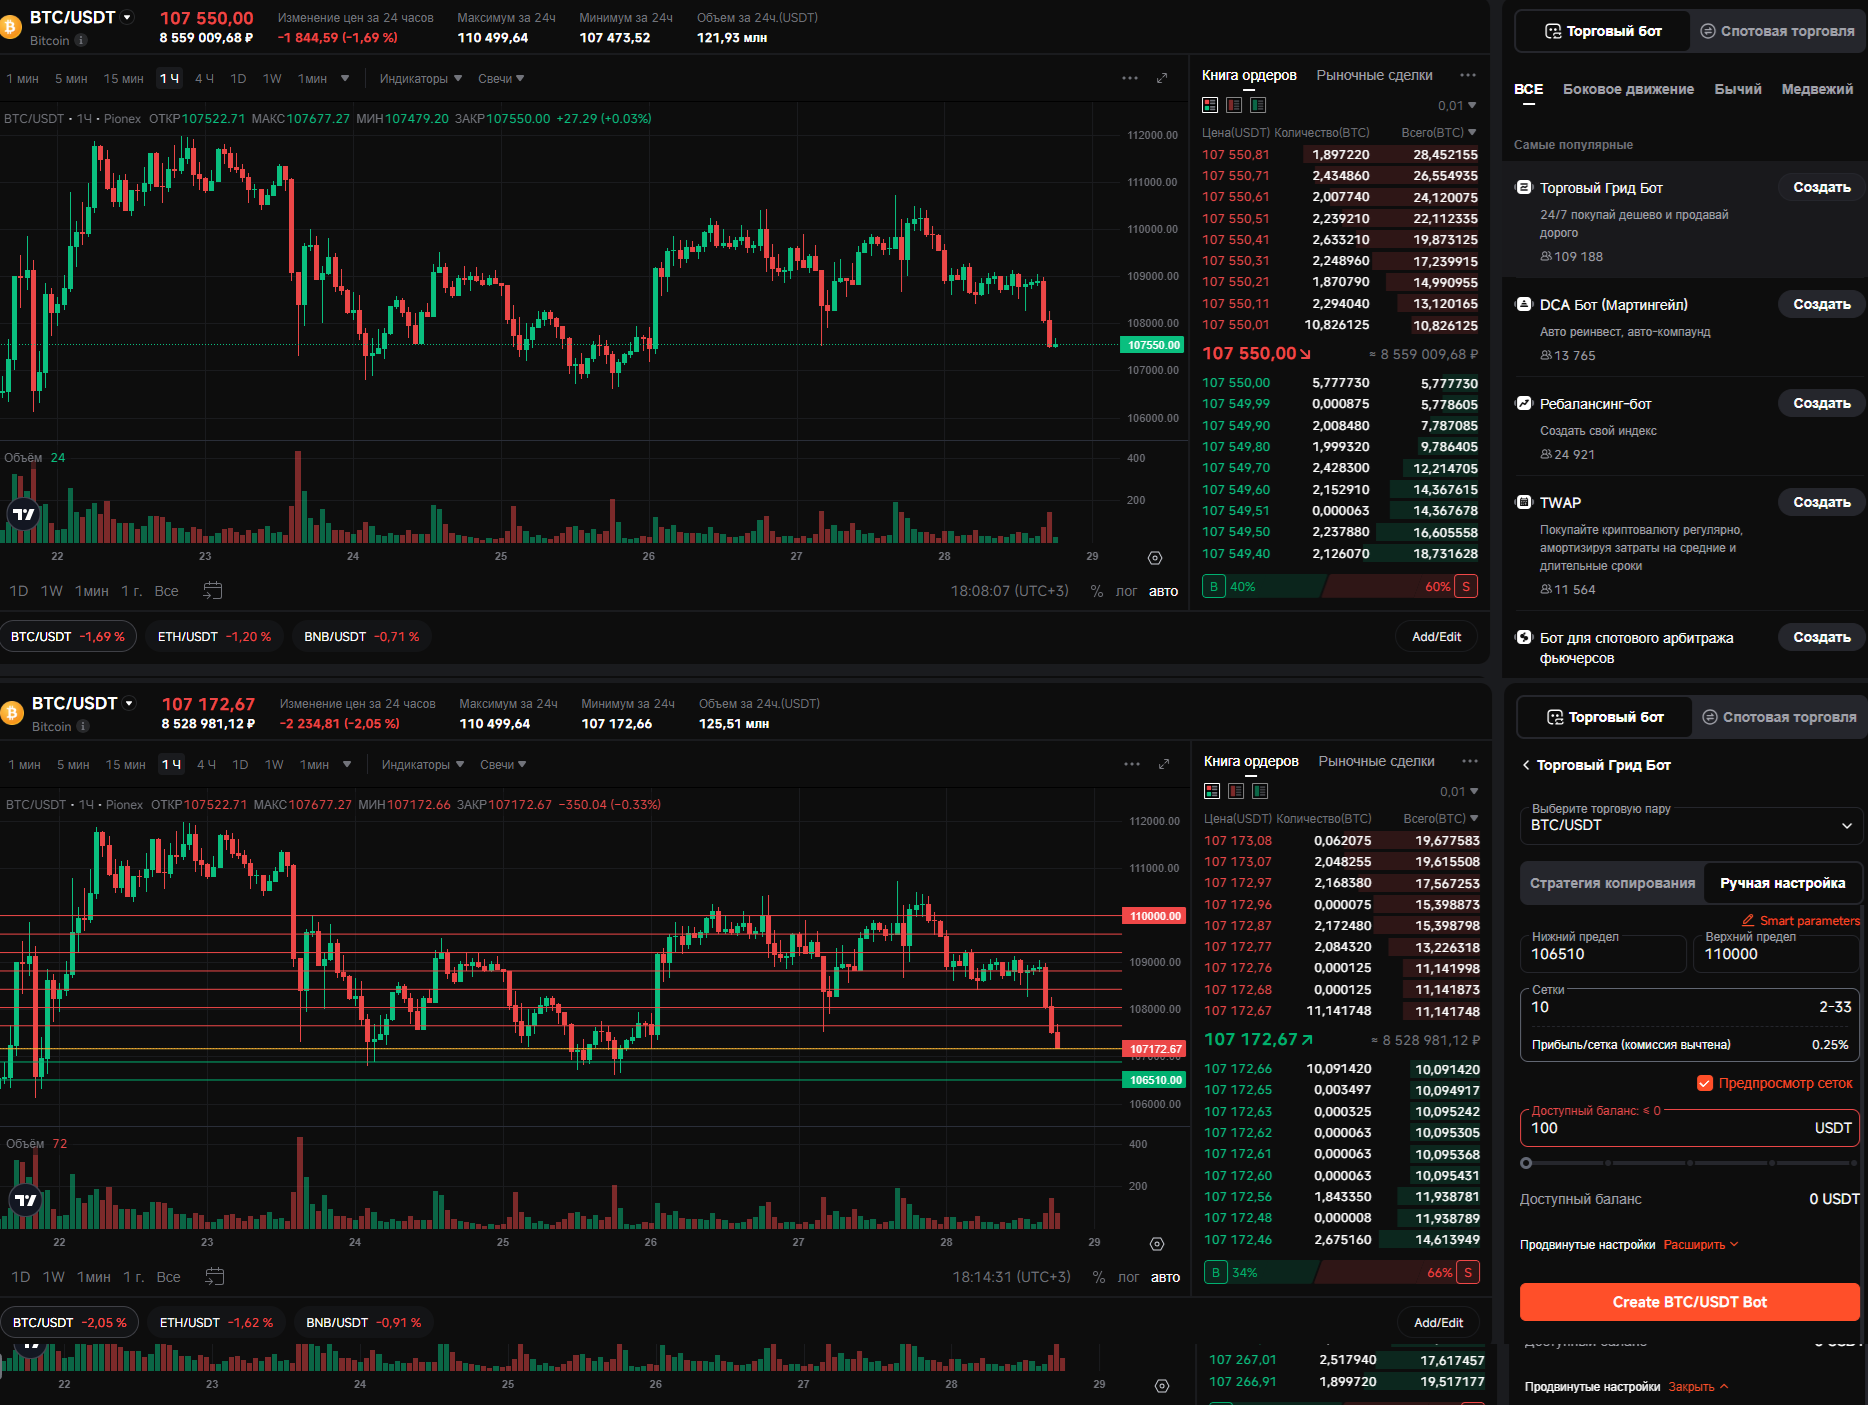Toggle Предпросмотр сеток checkbox
The width and height of the screenshot is (1868, 1405).
[1705, 1083]
